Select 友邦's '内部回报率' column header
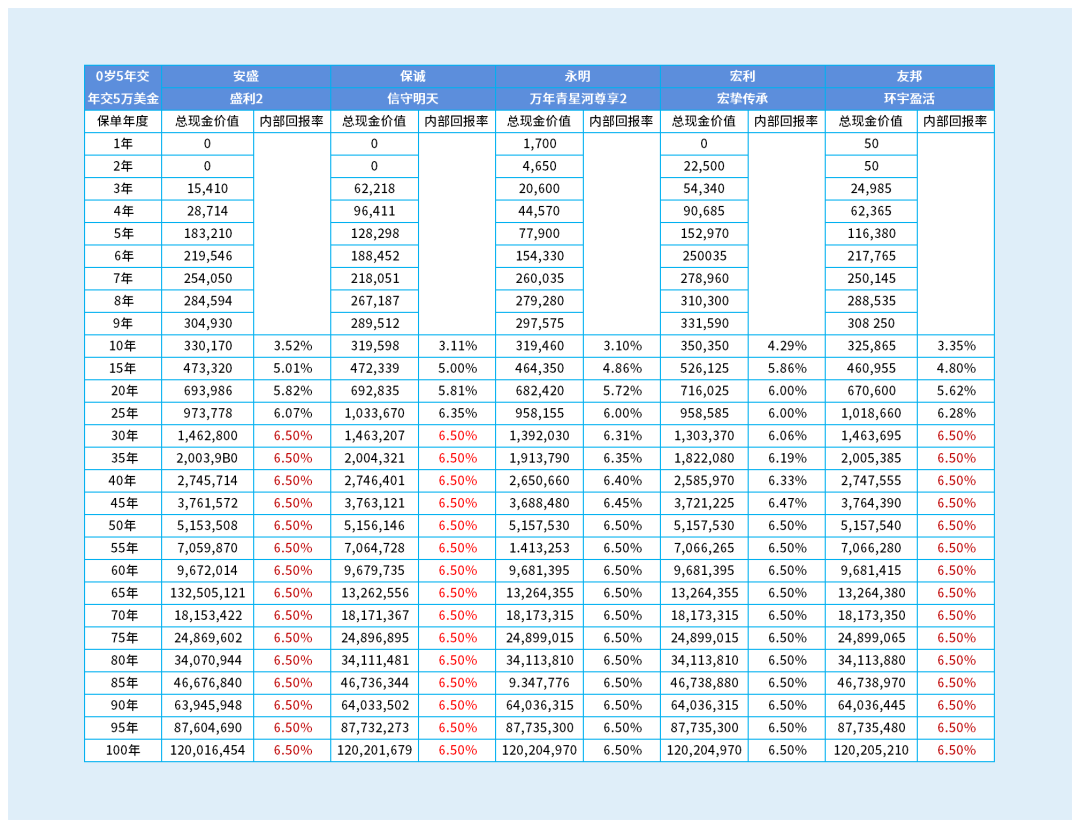The width and height of the screenshot is (1080, 828). pyautogui.click(x=956, y=121)
